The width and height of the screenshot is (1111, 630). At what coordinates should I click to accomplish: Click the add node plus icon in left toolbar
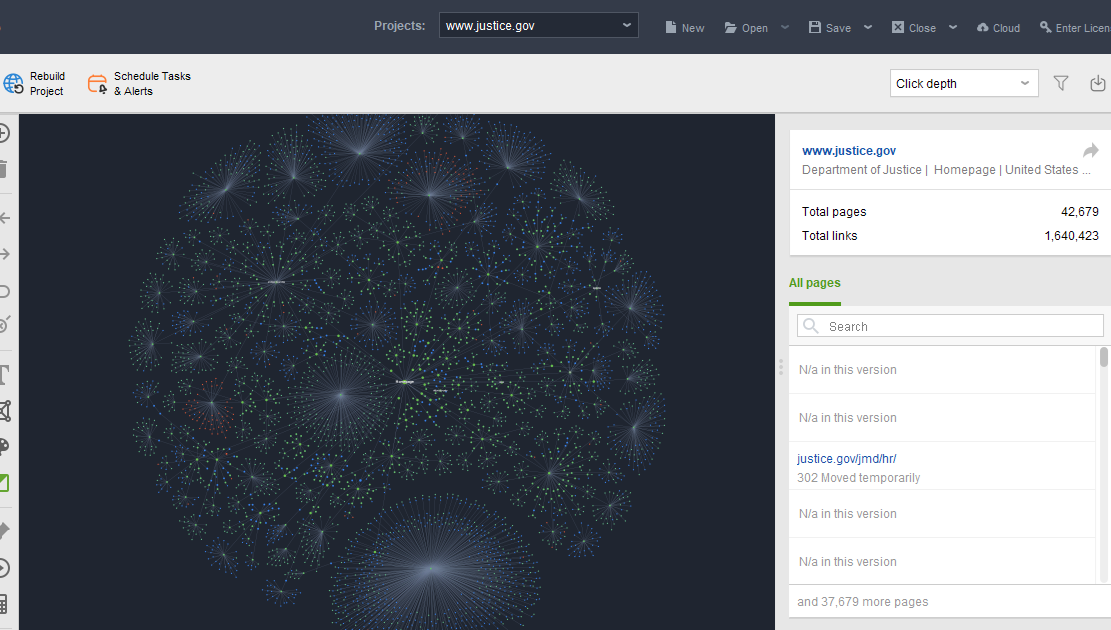(4, 133)
